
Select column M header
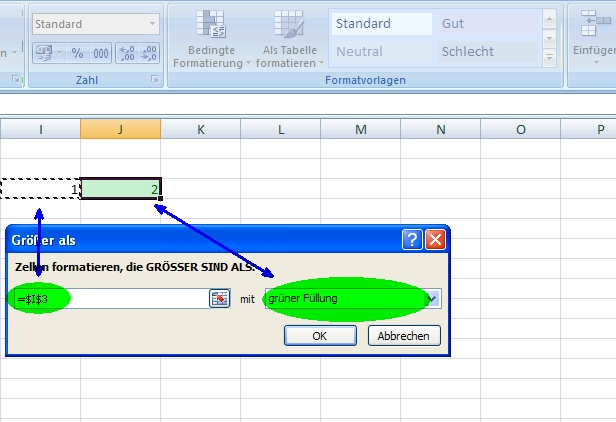click(x=361, y=129)
